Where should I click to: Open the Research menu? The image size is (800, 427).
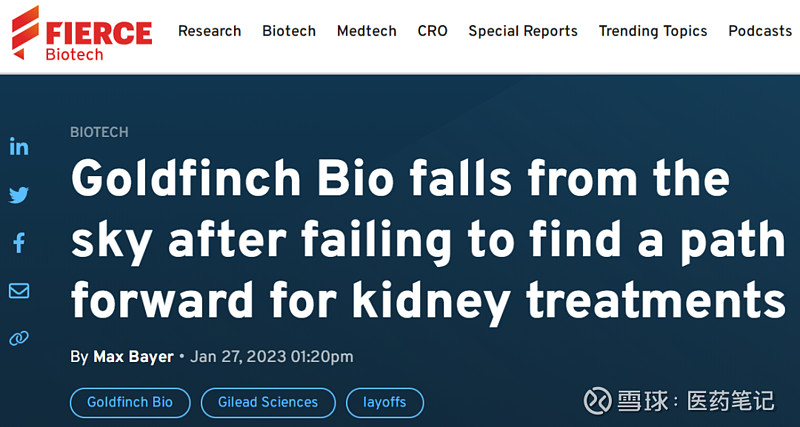tap(209, 31)
